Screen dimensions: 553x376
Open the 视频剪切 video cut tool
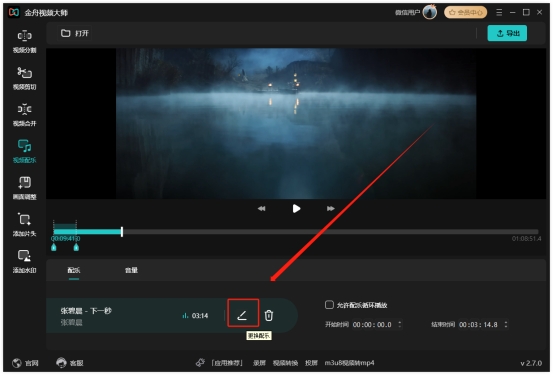click(x=24, y=78)
